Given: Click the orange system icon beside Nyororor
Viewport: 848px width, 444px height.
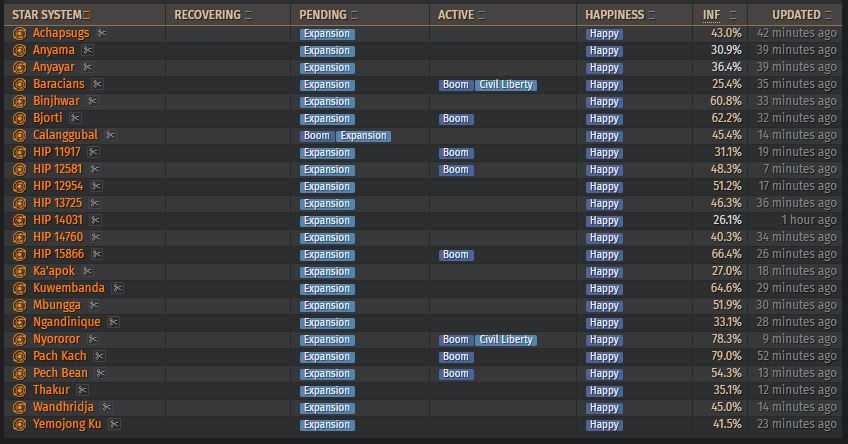Looking at the screenshot, I should (19, 340).
